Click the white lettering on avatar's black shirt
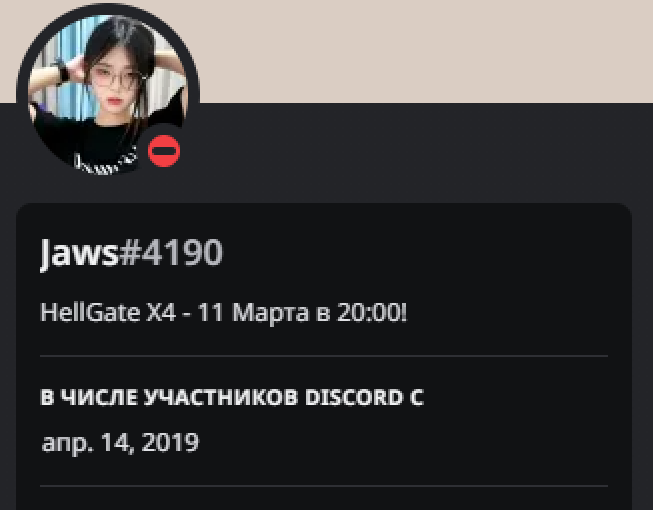Viewport: 653px width, 510px height. [105, 163]
